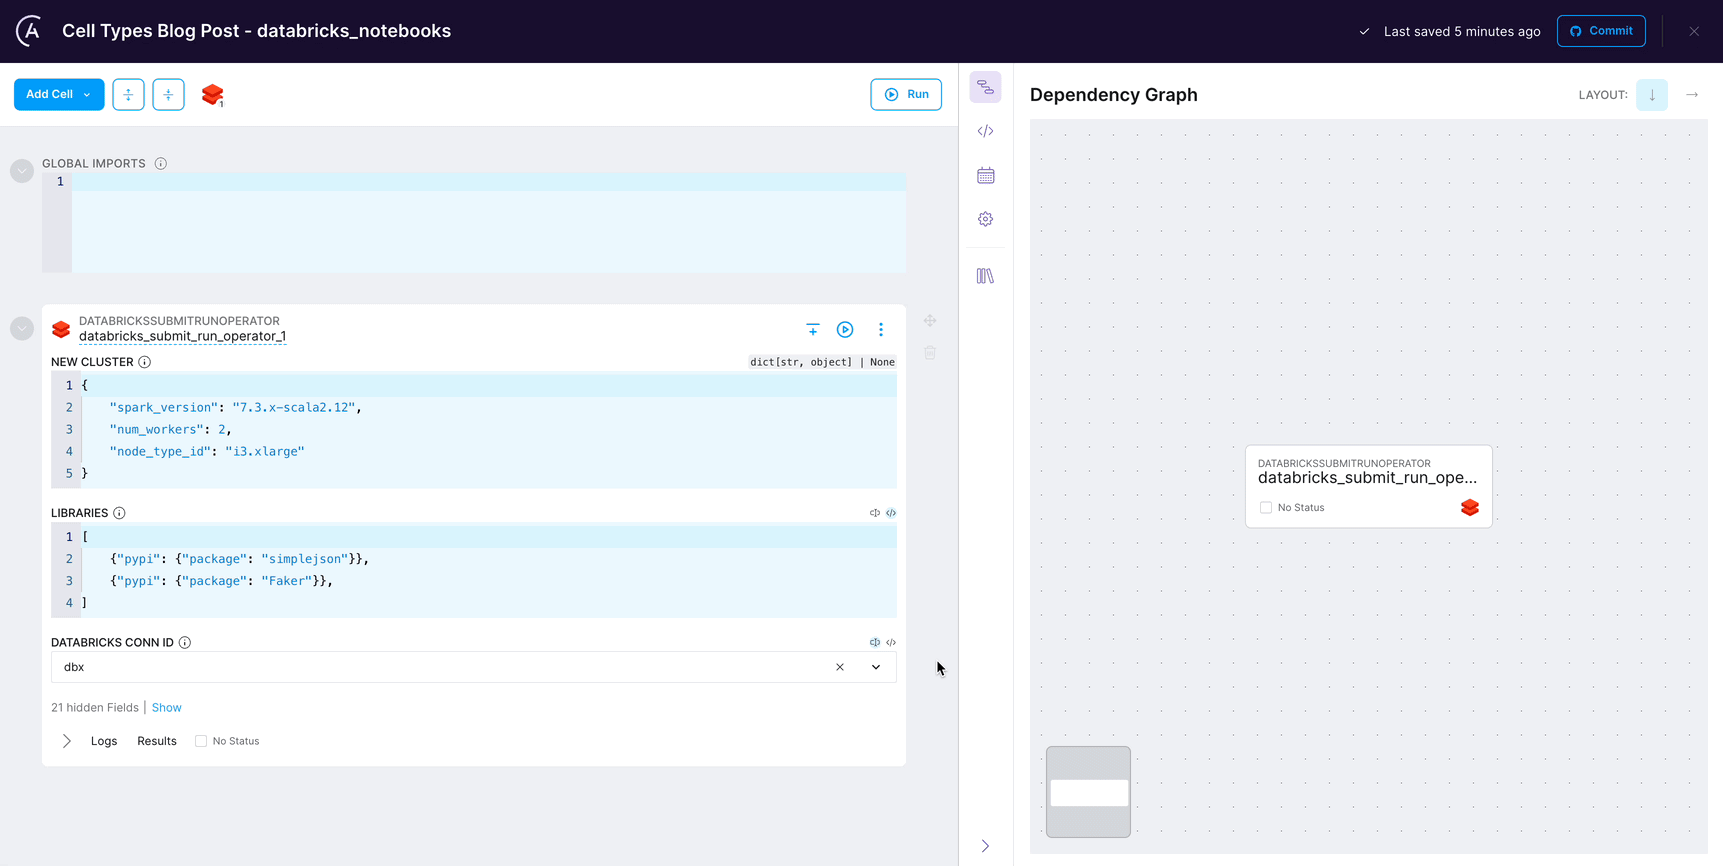The image size is (1723, 866).
Task: Click the graph node's No Status checkbox
Action: coord(1266,508)
